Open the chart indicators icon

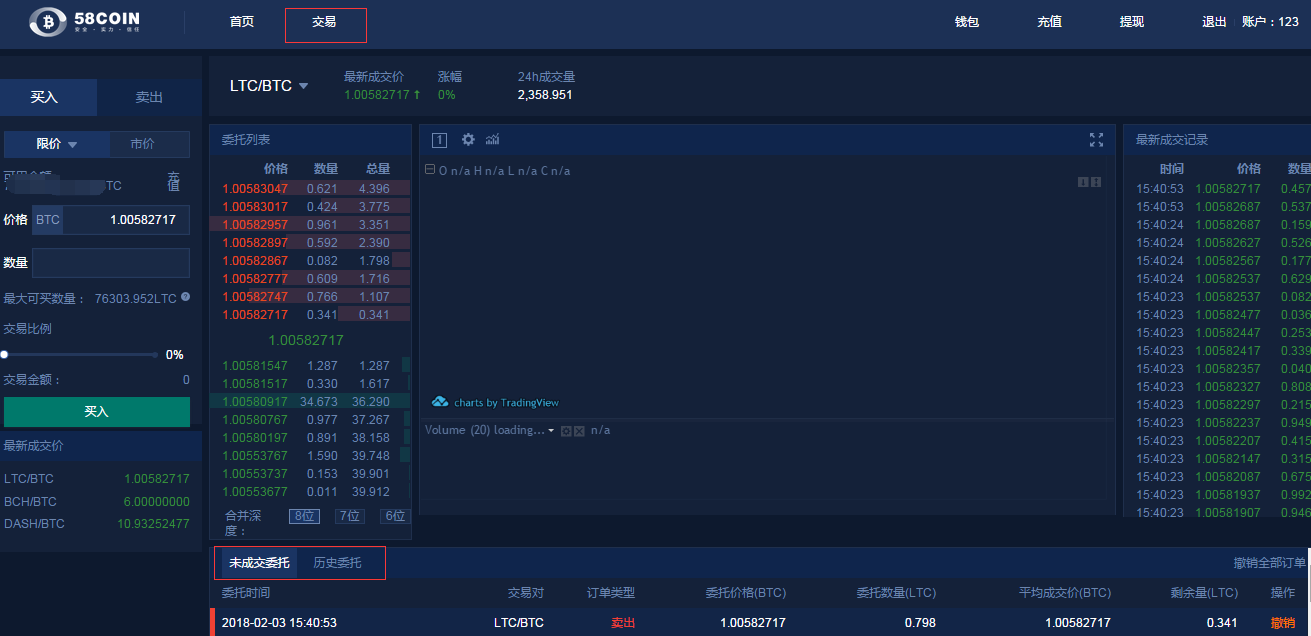click(492, 140)
